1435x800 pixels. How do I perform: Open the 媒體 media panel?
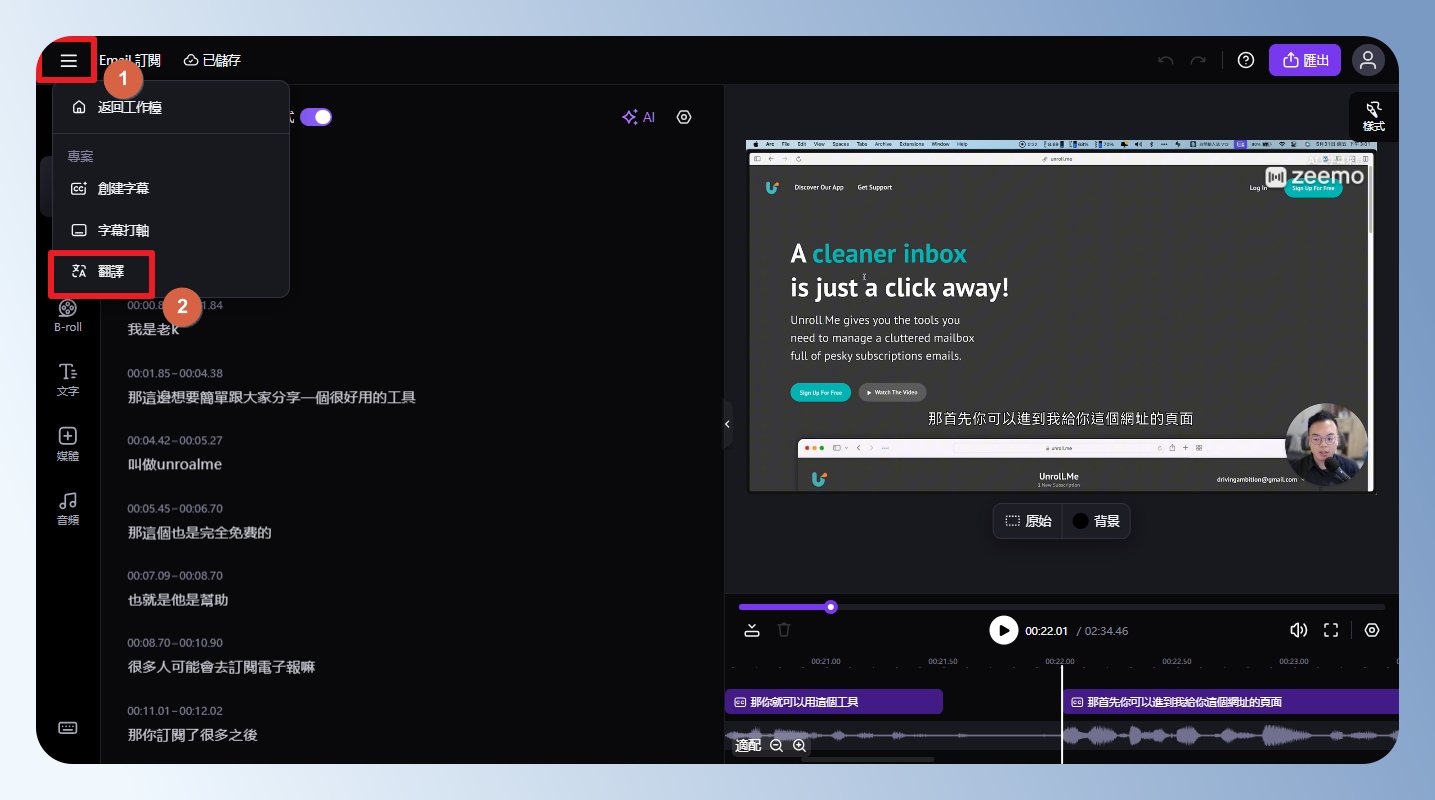click(68, 444)
